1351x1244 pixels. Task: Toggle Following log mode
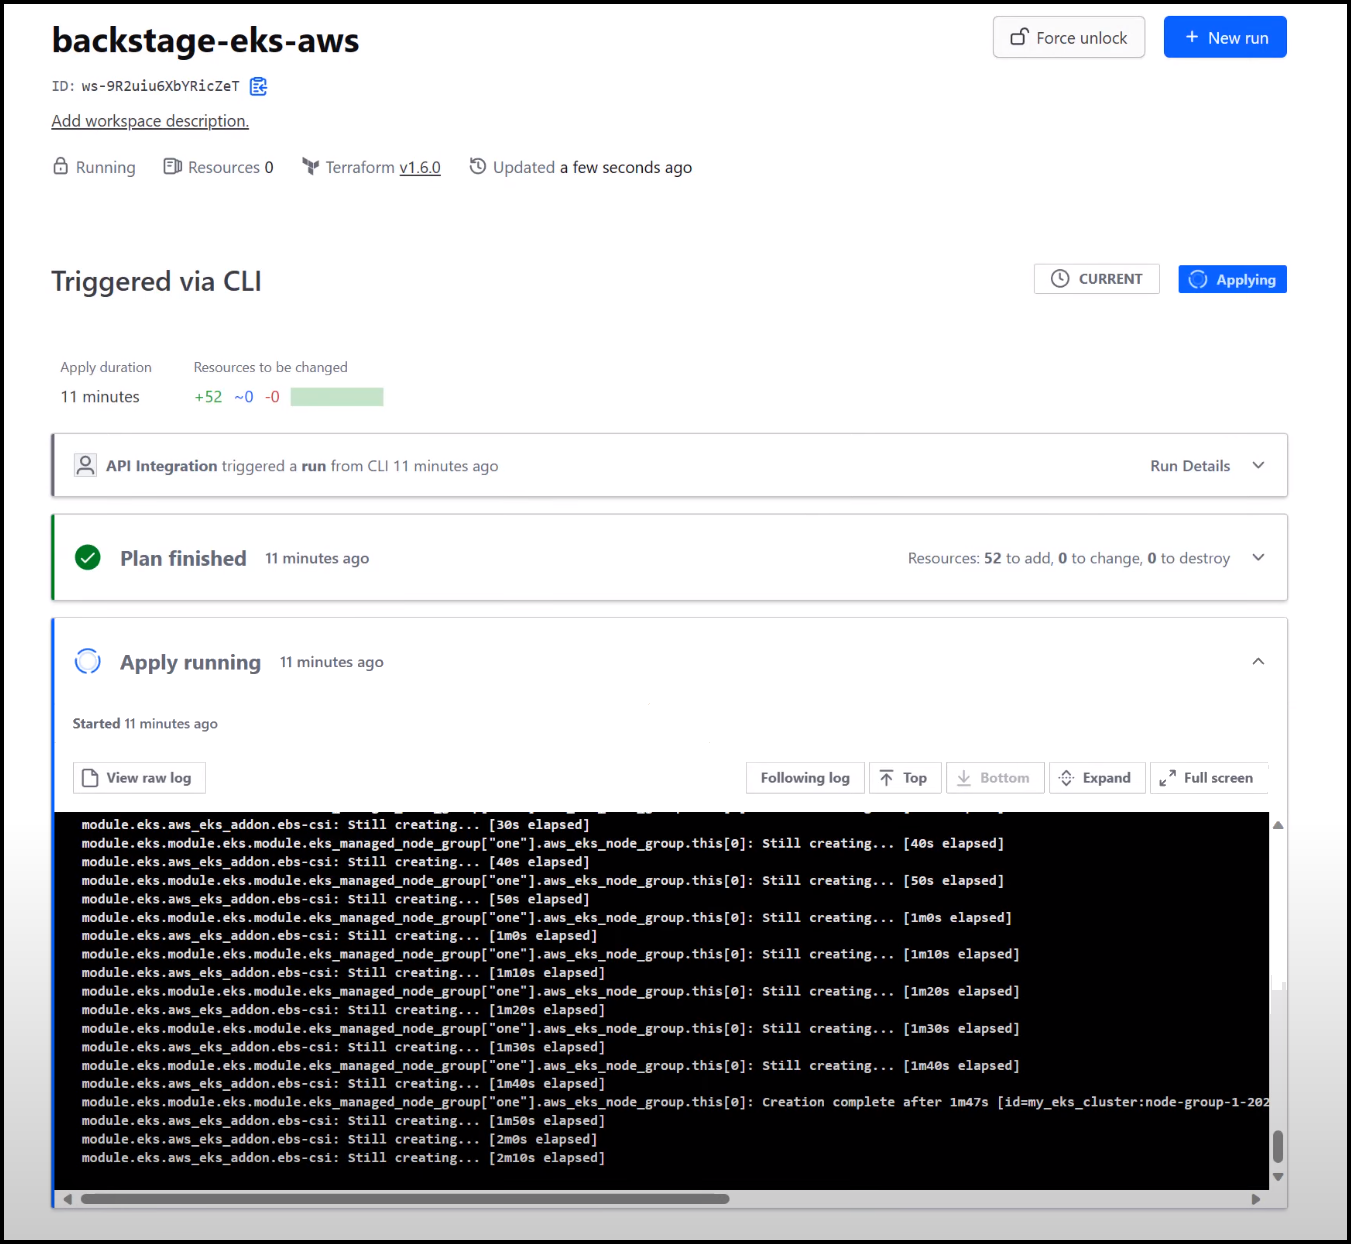click(x=805, y=777)
